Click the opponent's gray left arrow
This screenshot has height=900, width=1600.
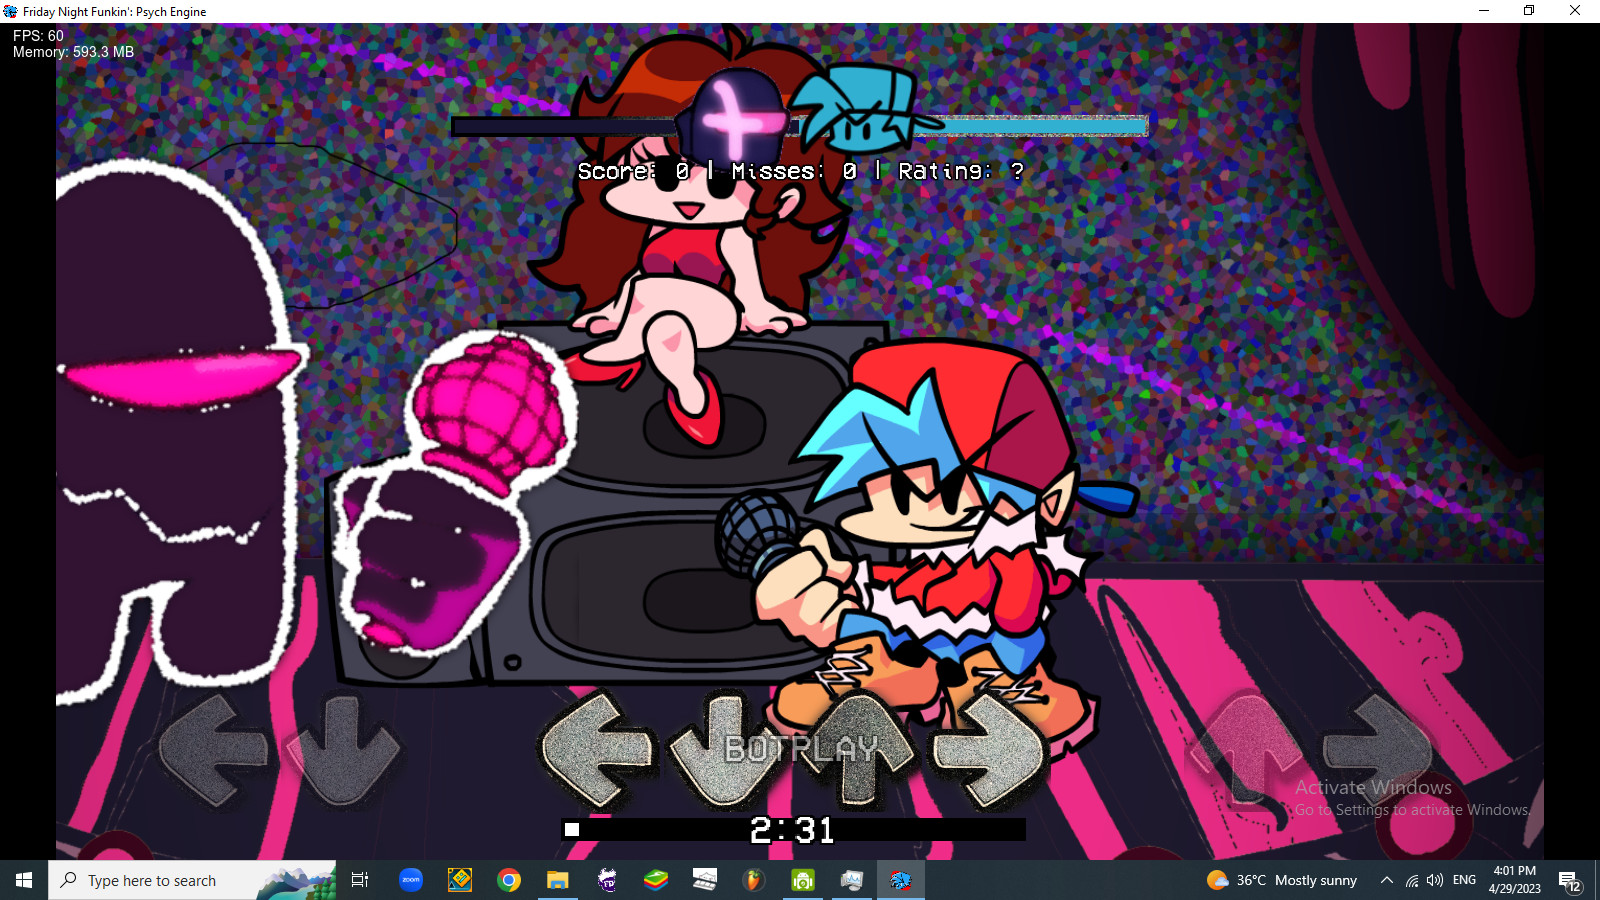(213, 750)
